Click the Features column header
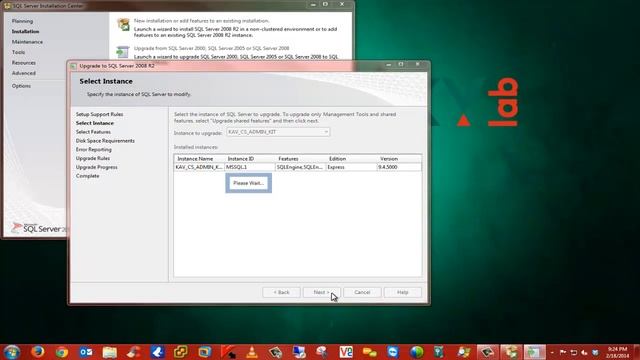The image size is (640, 360). (x=300, y=158)
